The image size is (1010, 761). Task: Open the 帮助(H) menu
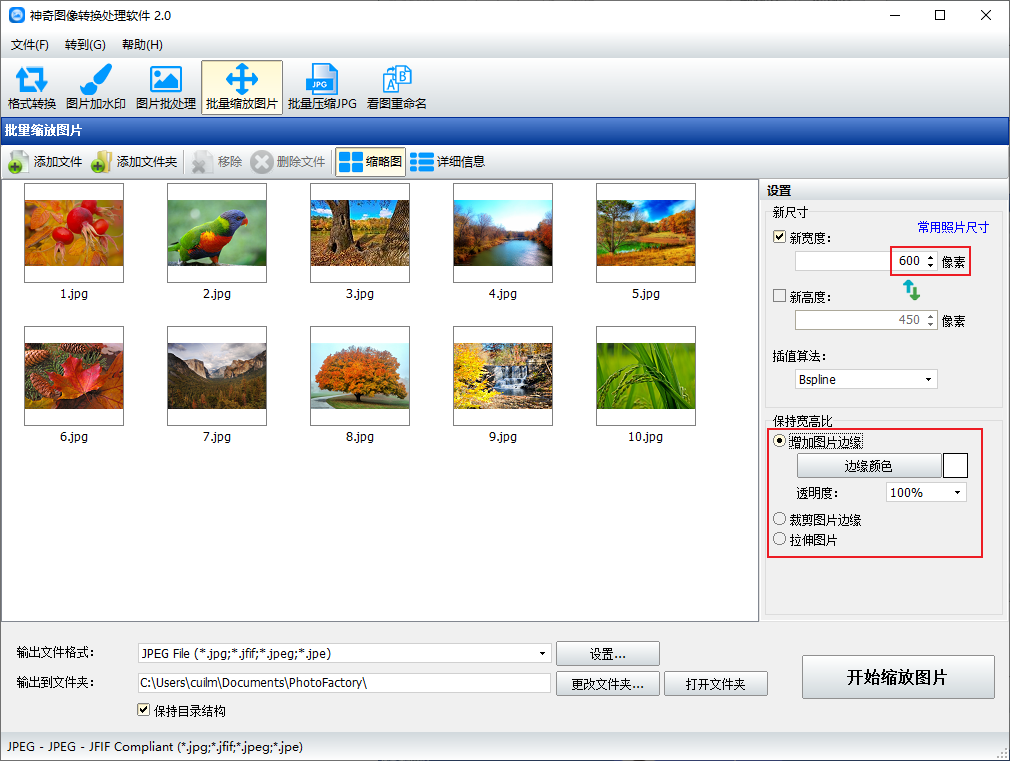tap(142, 44)
